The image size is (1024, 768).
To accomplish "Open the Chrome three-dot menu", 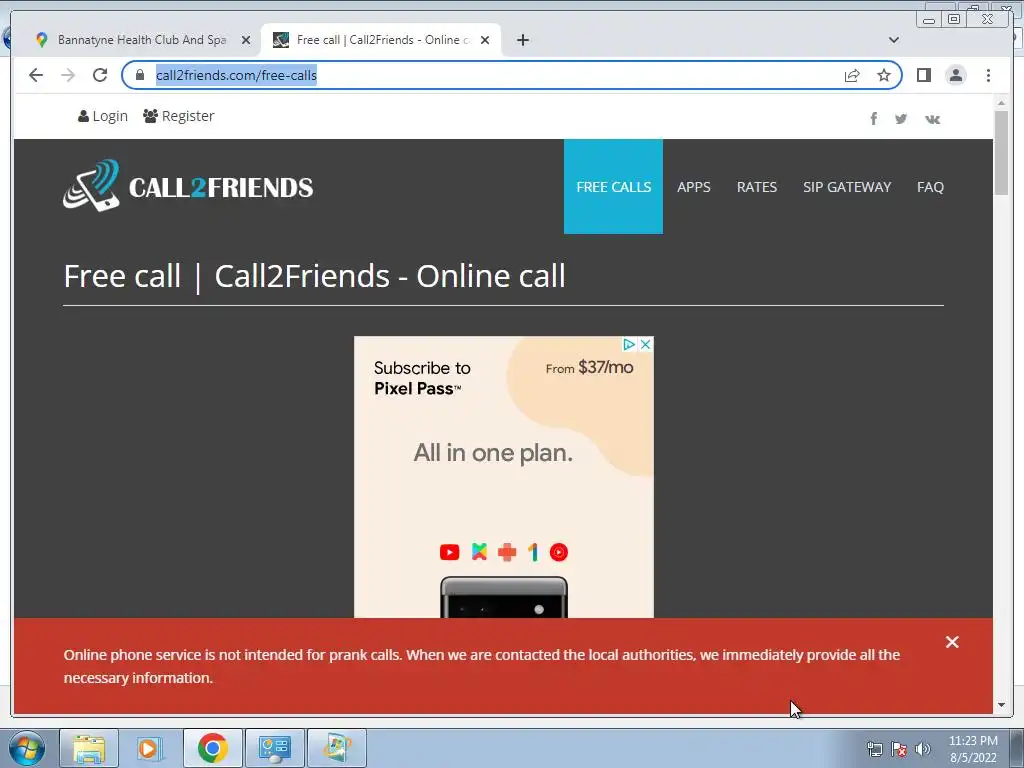I will (988, 75).
